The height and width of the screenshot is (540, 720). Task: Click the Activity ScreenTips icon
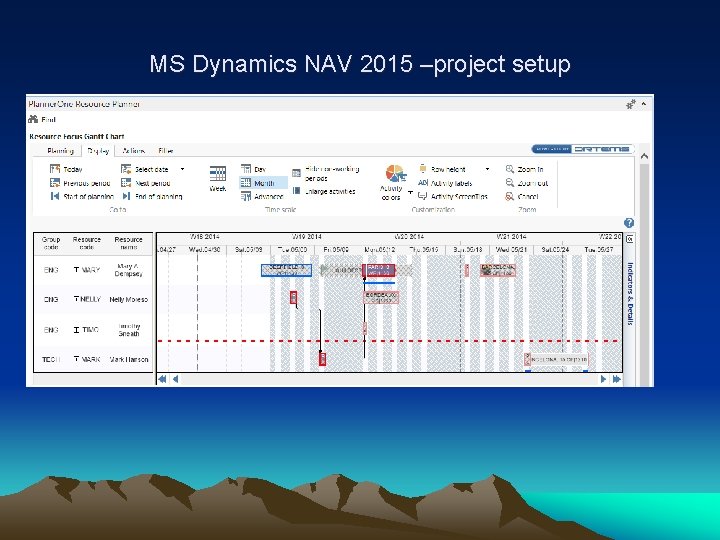(423, 196)
